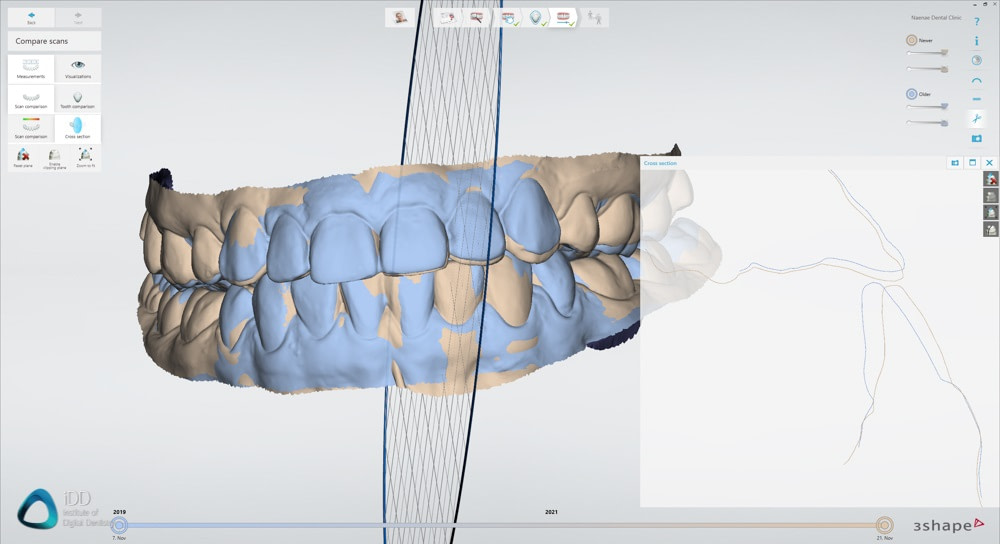Open the Visualizations eye tool

coord(78,68)
